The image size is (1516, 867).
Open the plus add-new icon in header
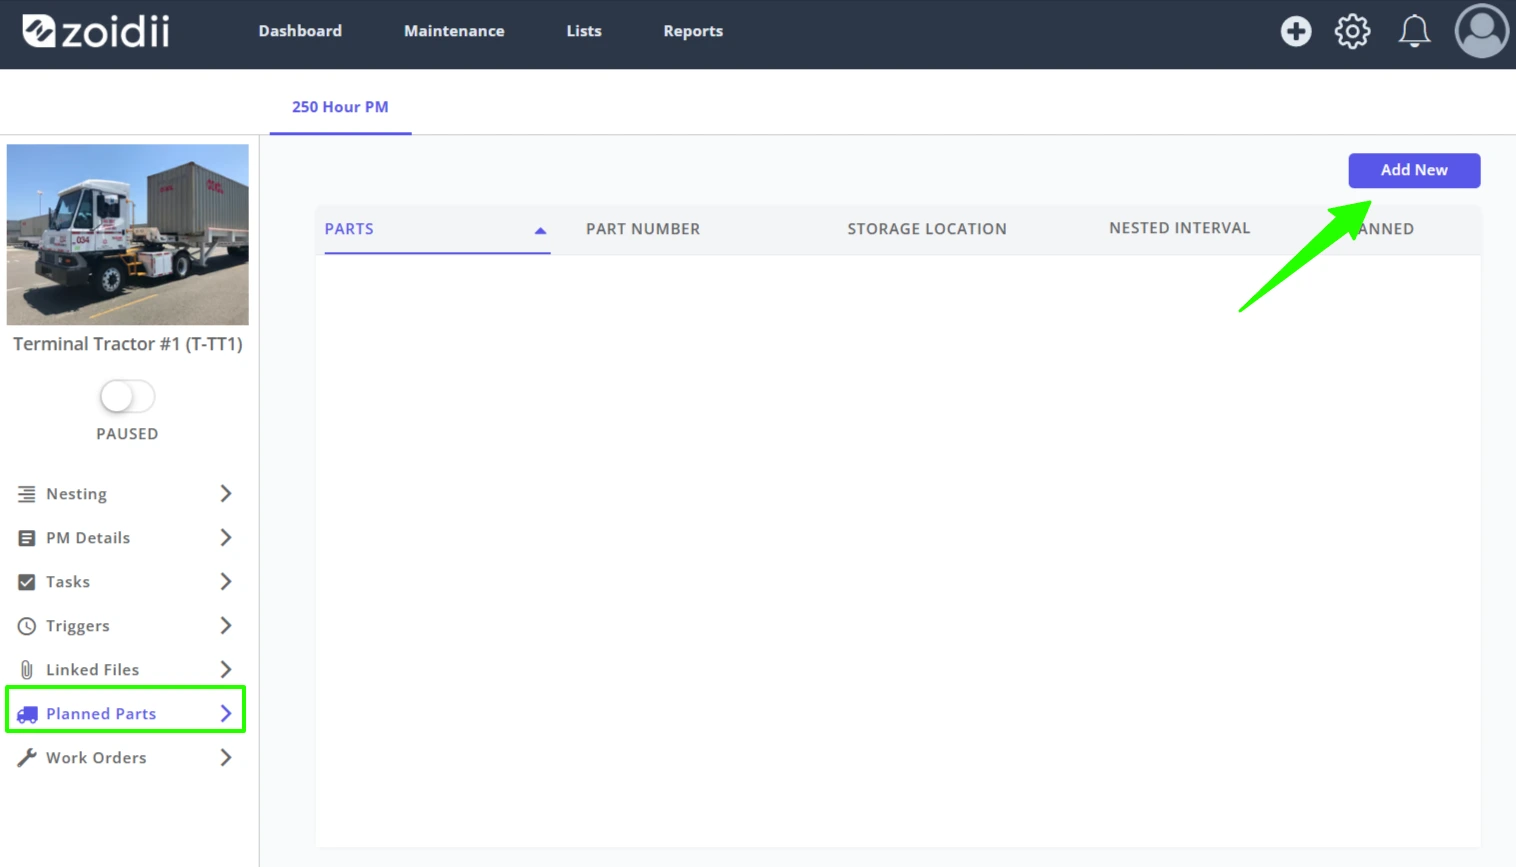tap(1296, 31)
